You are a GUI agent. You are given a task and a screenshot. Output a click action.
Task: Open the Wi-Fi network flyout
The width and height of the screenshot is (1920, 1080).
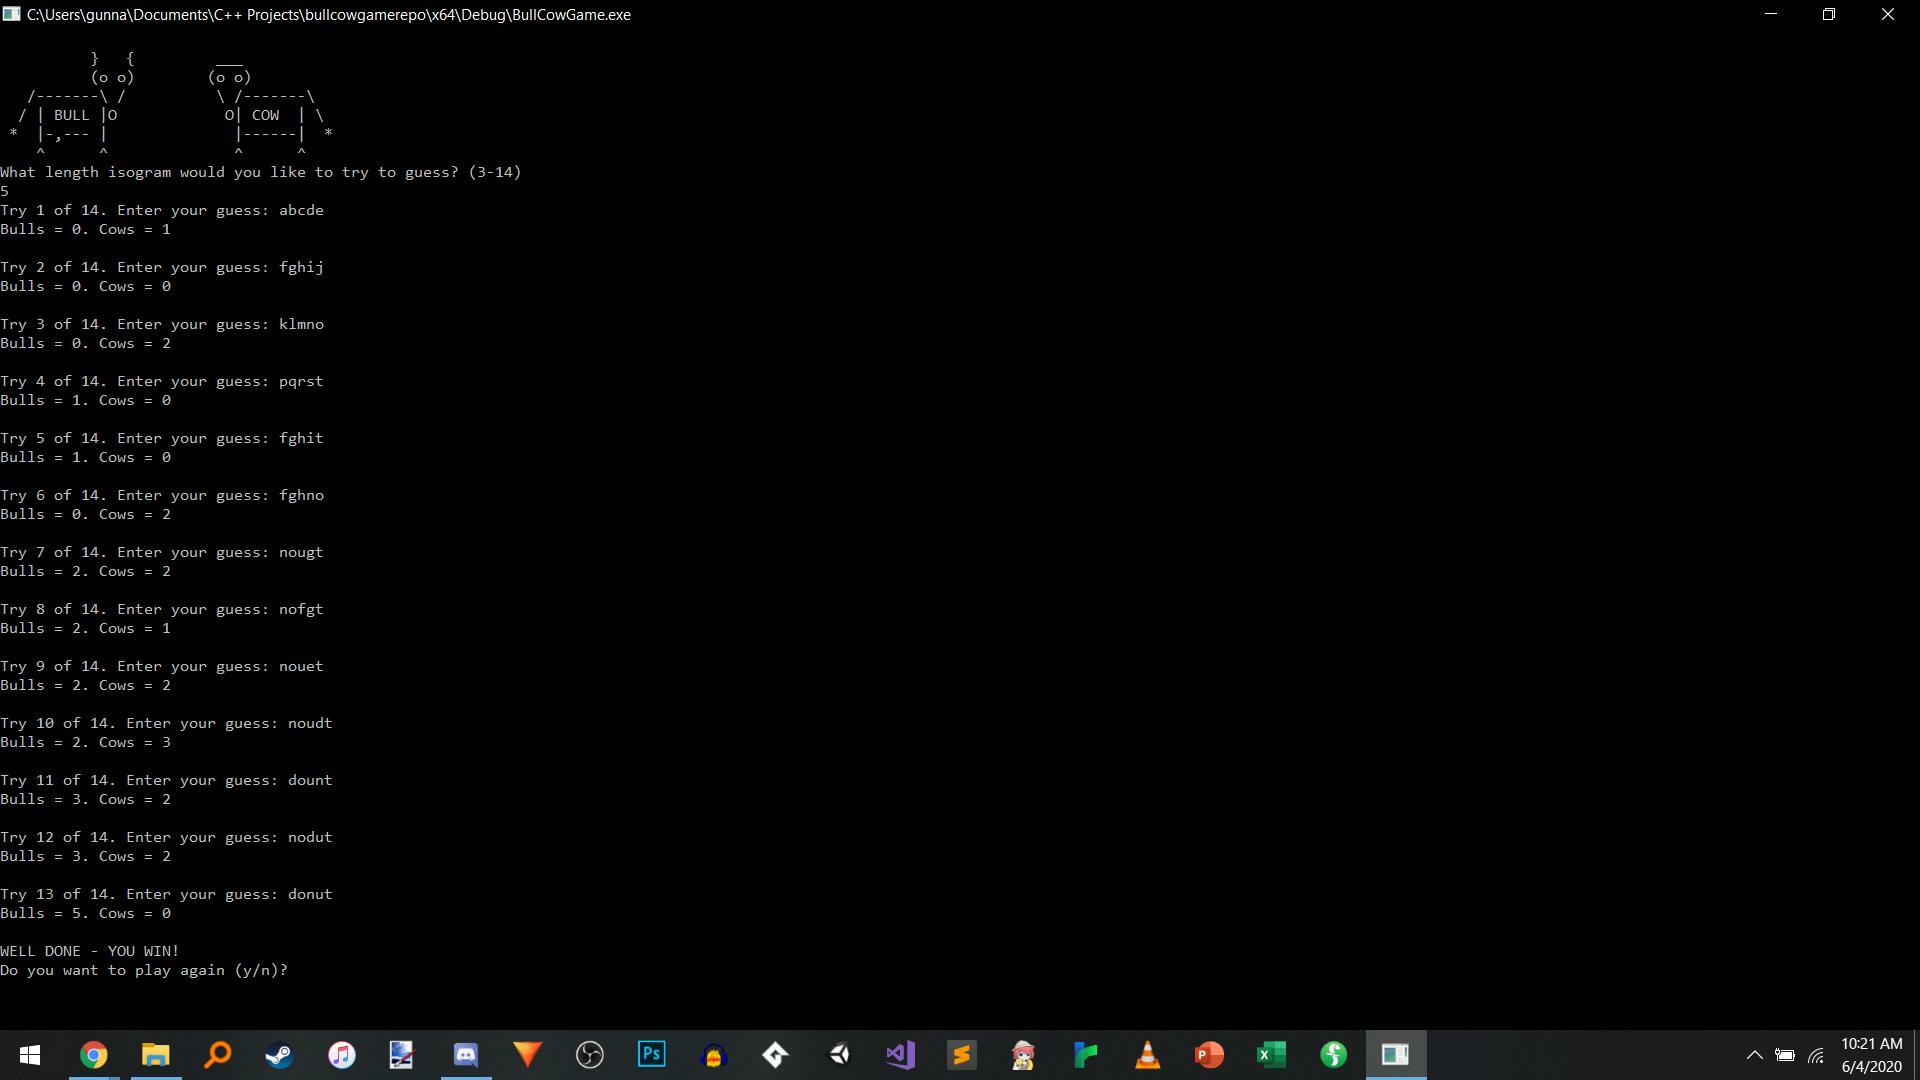point(1816,1055)
